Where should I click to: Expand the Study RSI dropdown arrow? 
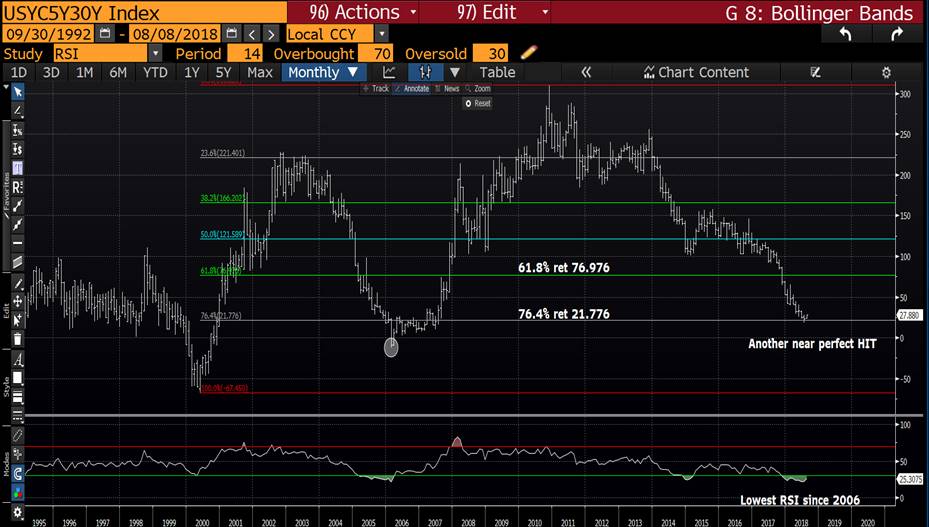155,53
